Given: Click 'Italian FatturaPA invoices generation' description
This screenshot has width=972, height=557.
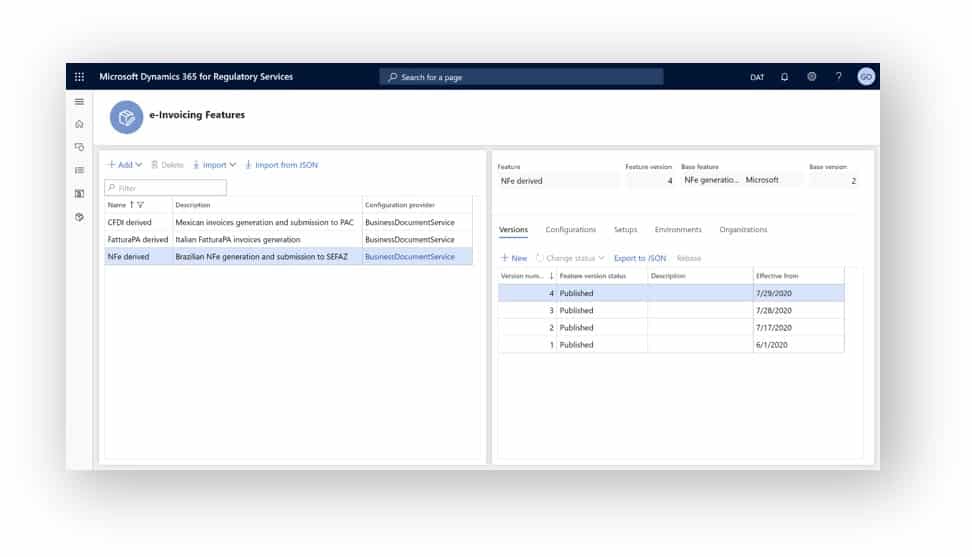Looking at the screenshot, I should (x=238, y=239).
